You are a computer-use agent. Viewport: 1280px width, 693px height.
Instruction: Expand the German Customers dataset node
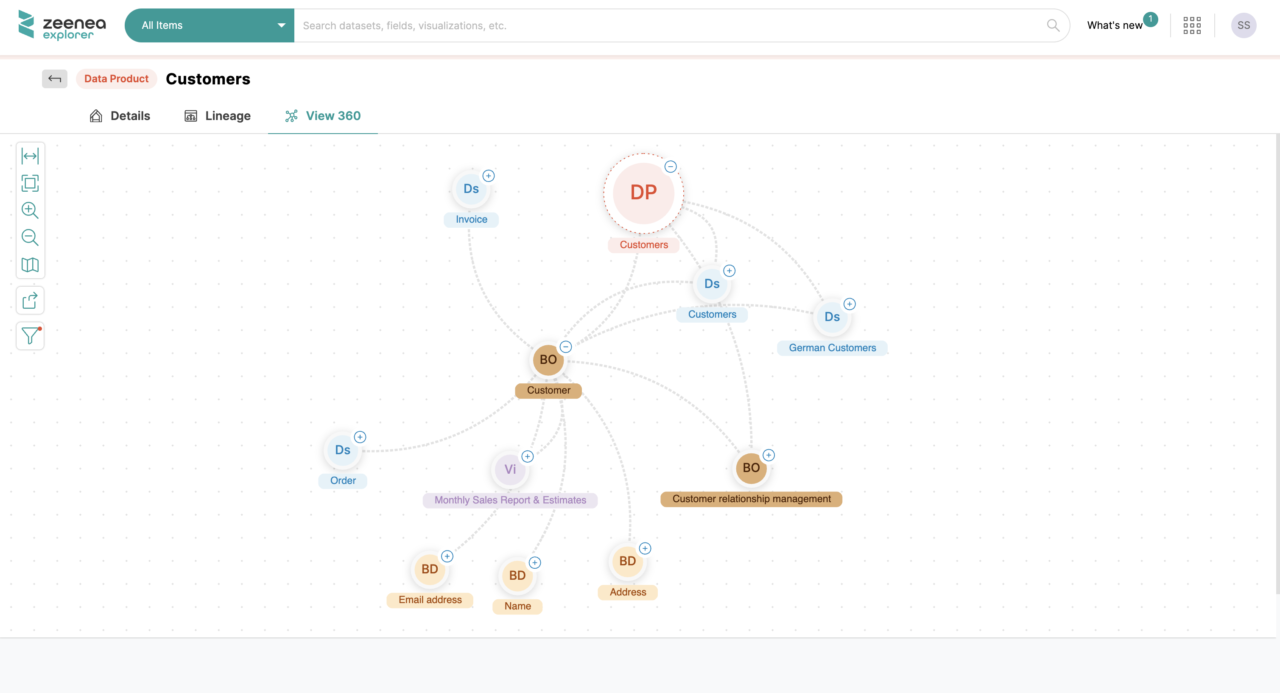click(x=849, y=303)
